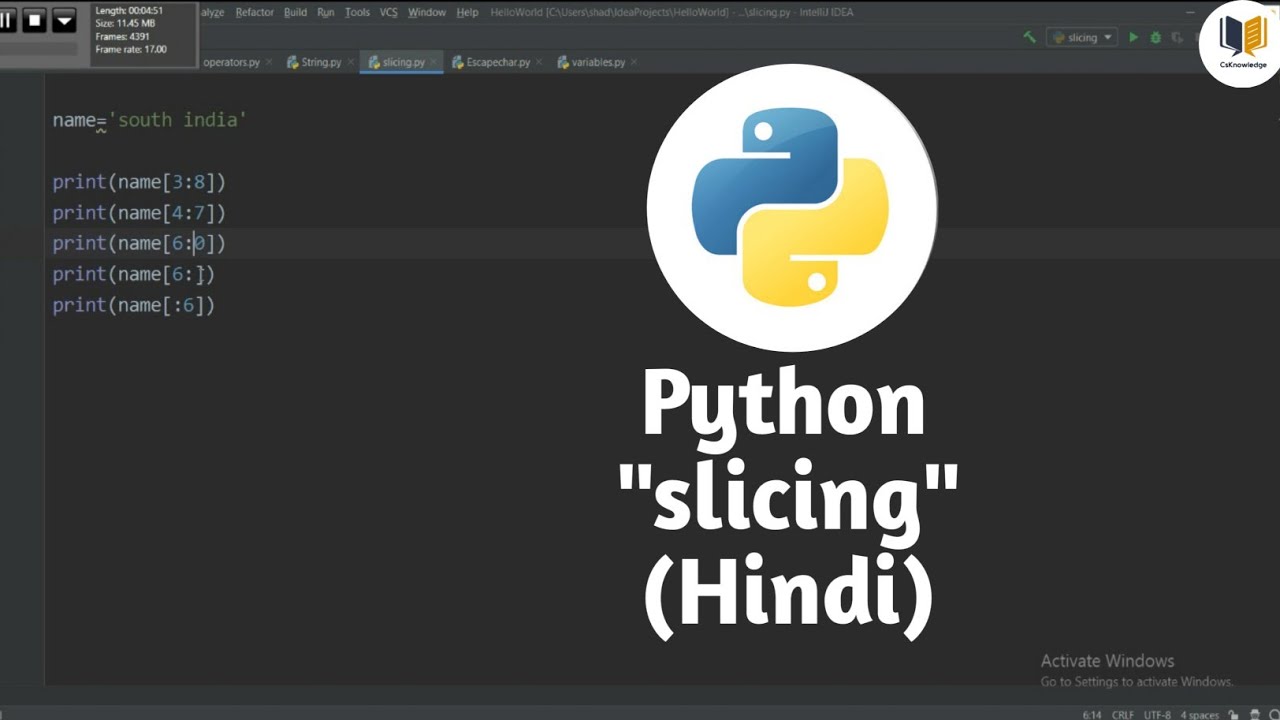The image size is (1280, 720).
Task: Change CRLF line separator in status bar
Action: pyautogui.click(x=1124, y=714)
